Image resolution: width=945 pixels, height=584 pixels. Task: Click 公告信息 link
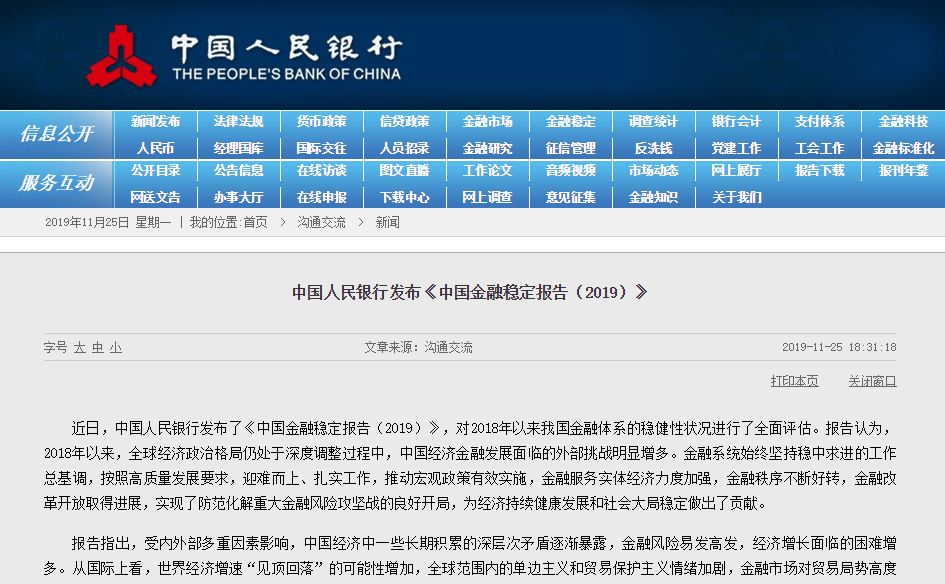[239, 171]
